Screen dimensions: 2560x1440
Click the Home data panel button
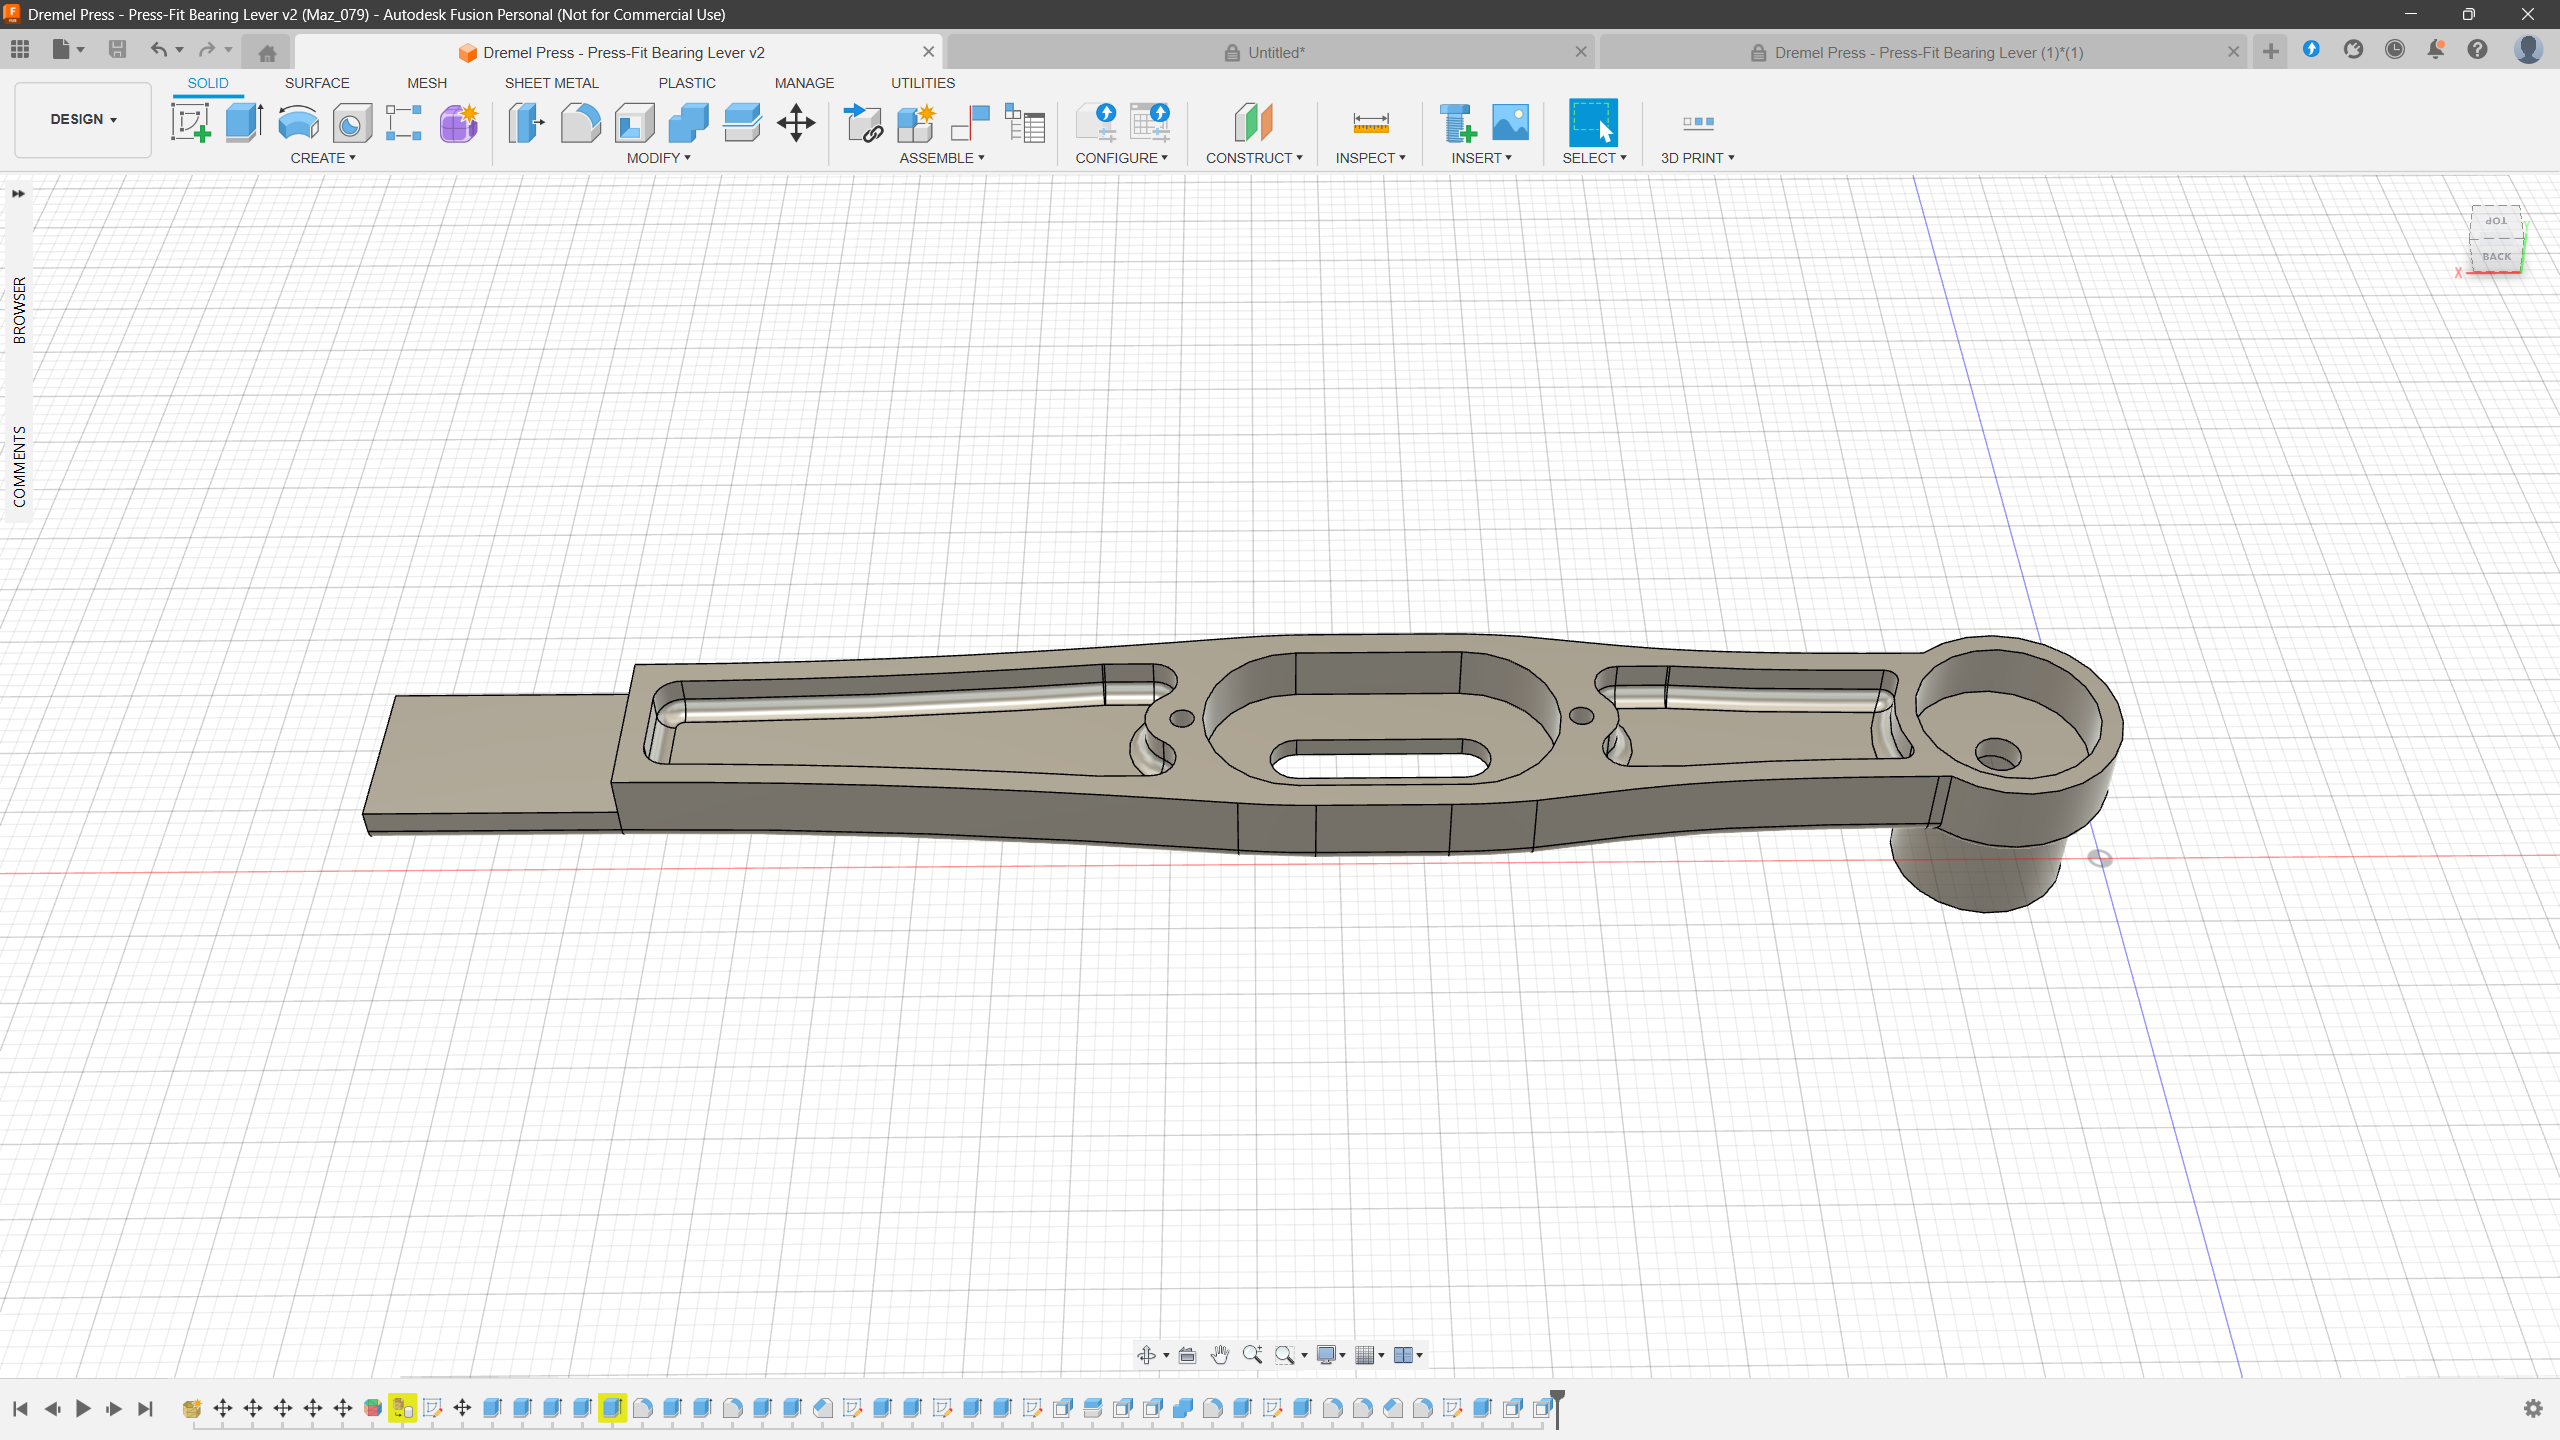(267, 52)
